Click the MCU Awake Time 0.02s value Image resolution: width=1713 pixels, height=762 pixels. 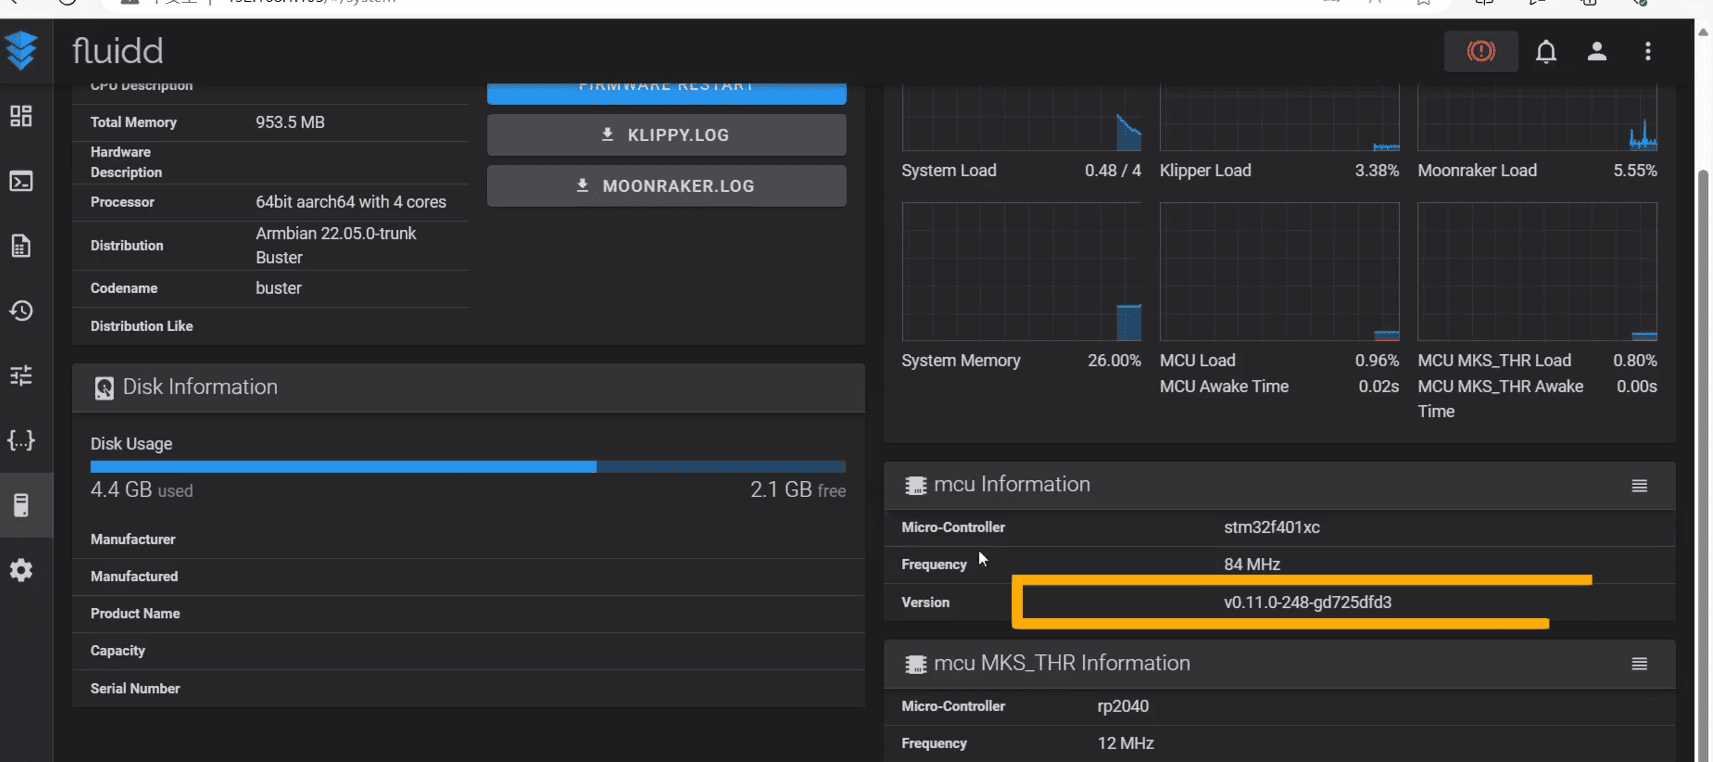(1378, 386)
